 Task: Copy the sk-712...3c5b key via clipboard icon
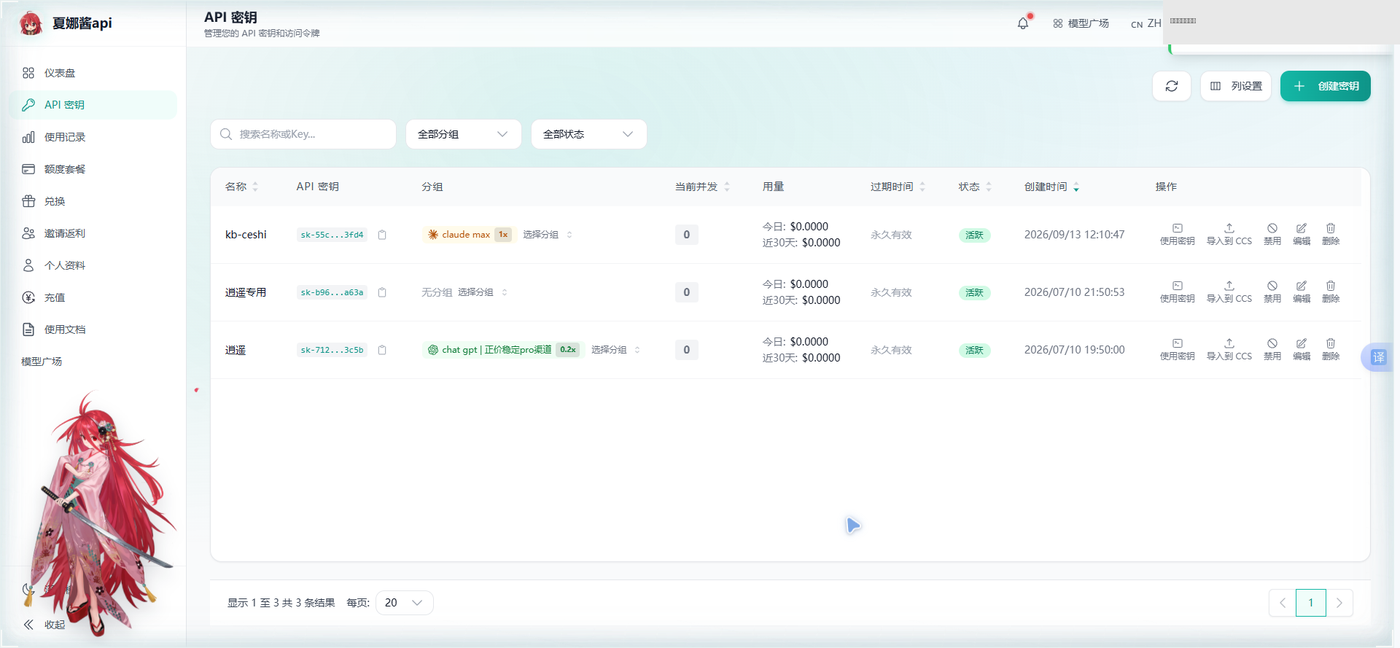coord(382,350)
